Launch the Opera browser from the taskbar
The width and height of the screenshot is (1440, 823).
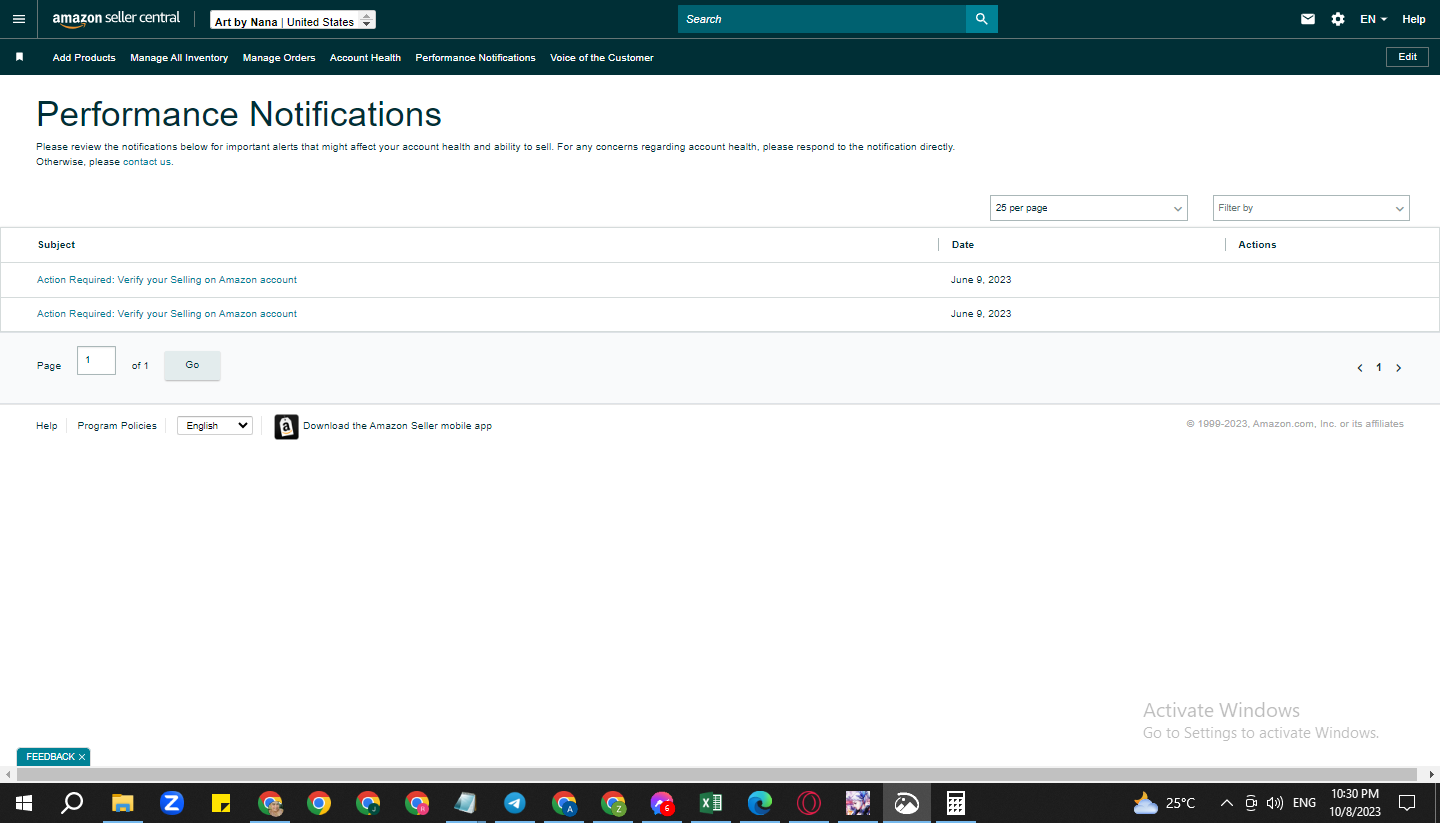coord(809,803)
